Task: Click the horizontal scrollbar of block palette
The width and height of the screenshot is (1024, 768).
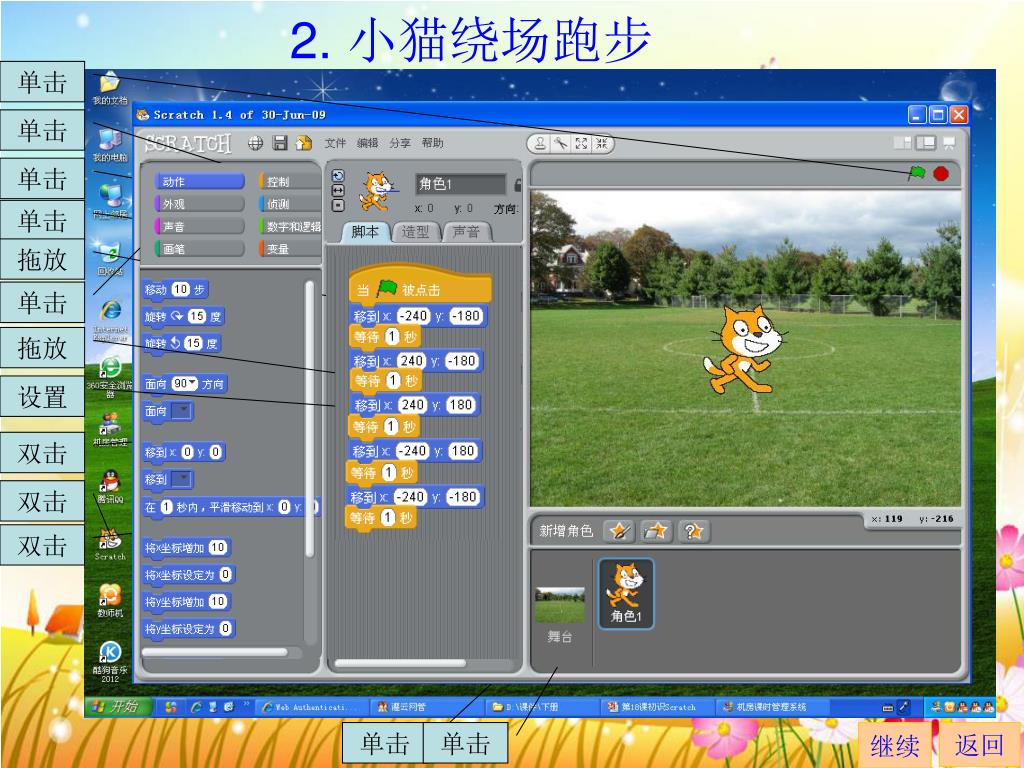Action: pyautogui.click(x=215, y=652)
